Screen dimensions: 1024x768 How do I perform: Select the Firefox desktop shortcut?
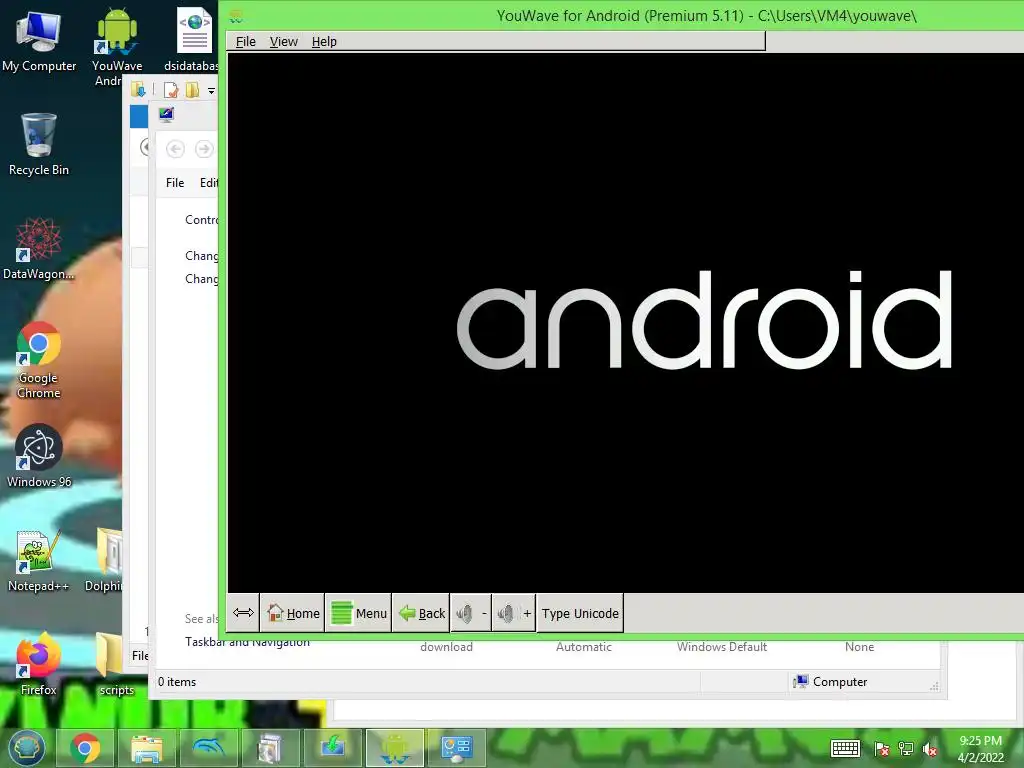point(39,664)
